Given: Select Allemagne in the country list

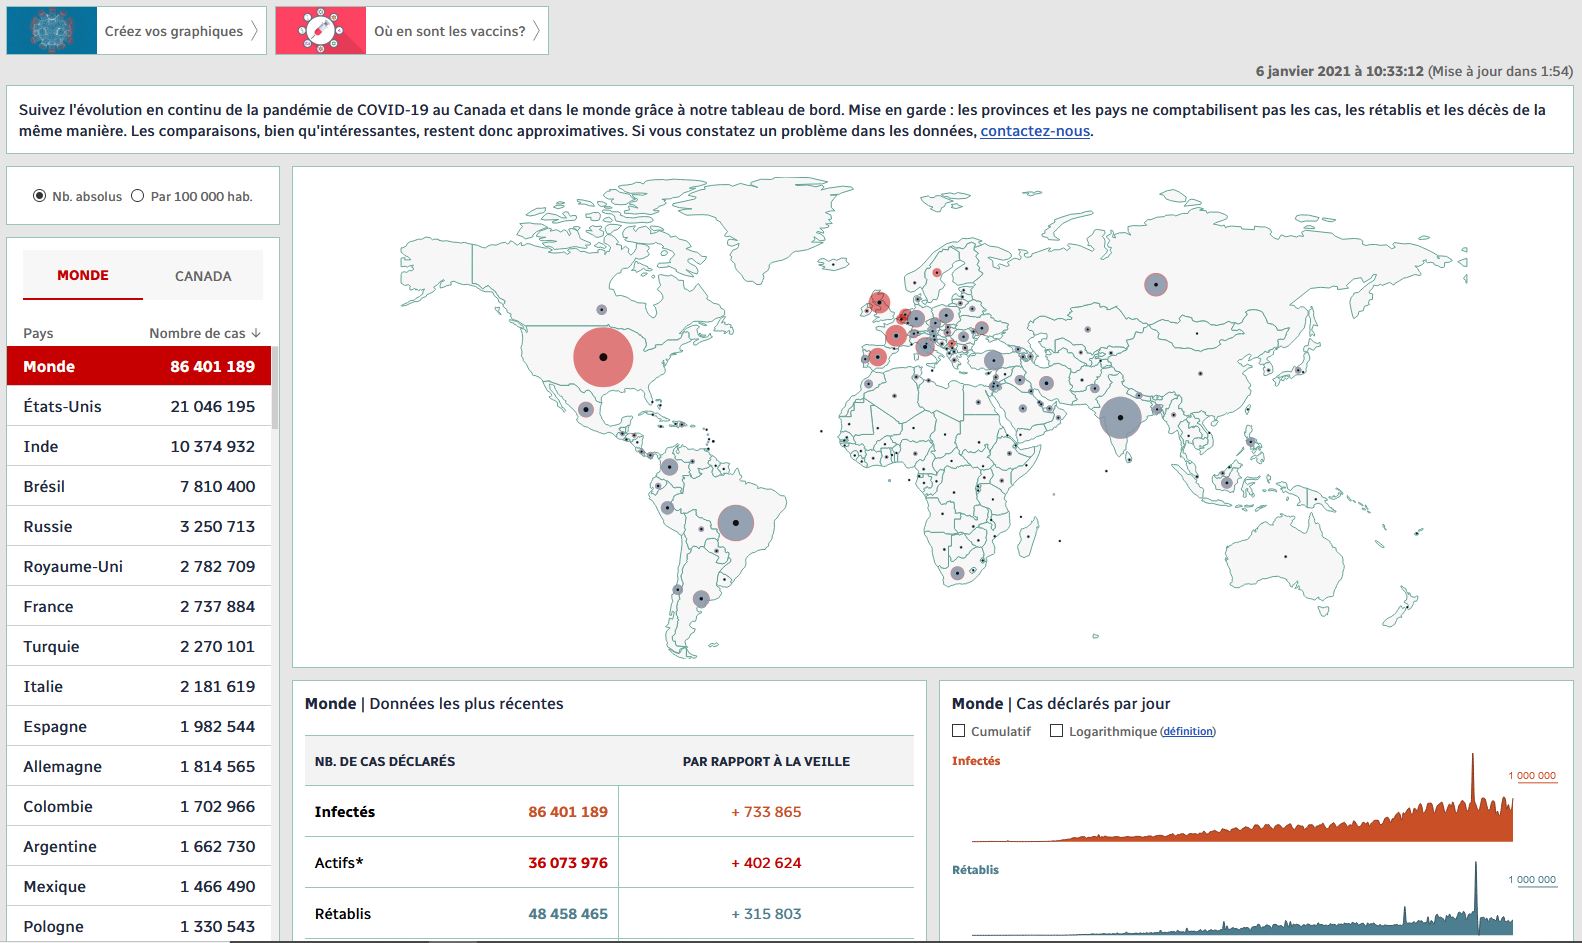Looking at the screenshot, I should (139, 766).
